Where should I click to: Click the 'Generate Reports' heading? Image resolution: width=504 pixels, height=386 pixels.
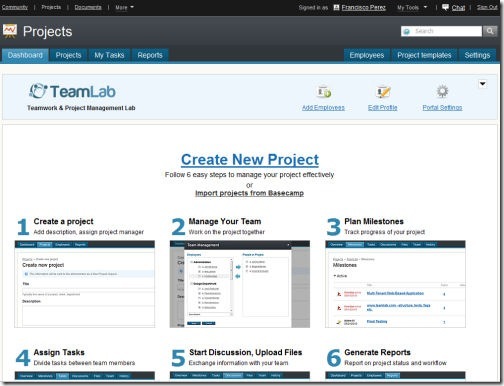[377, 352]
